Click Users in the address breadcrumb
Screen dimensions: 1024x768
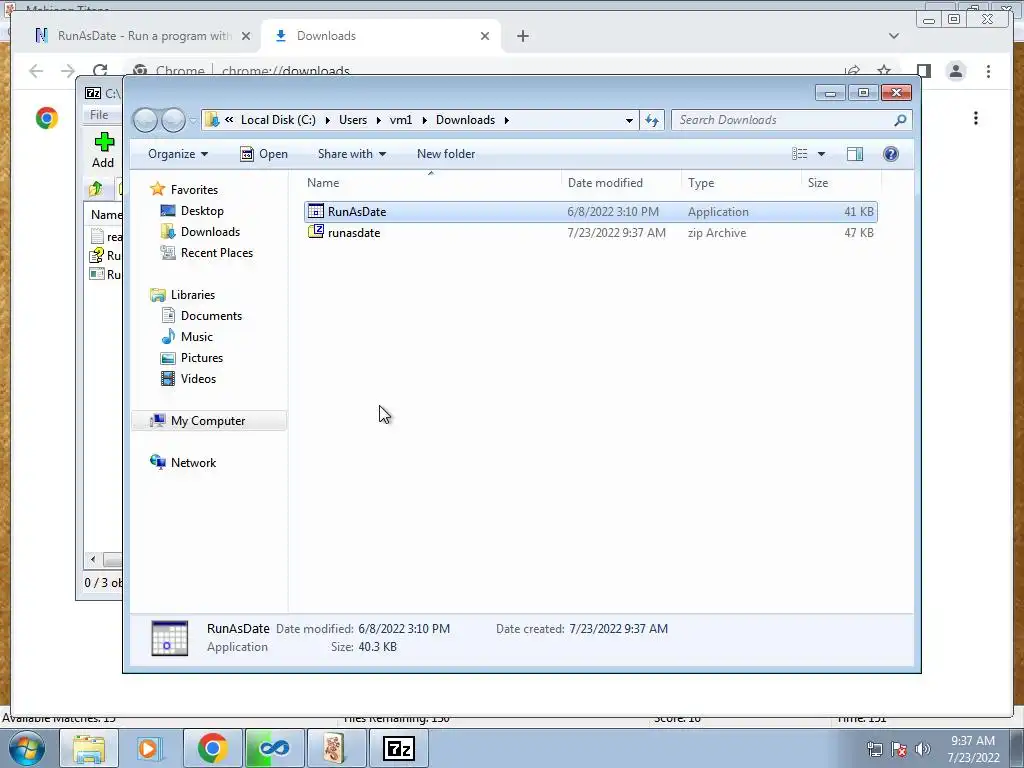(x=353, y=120)
